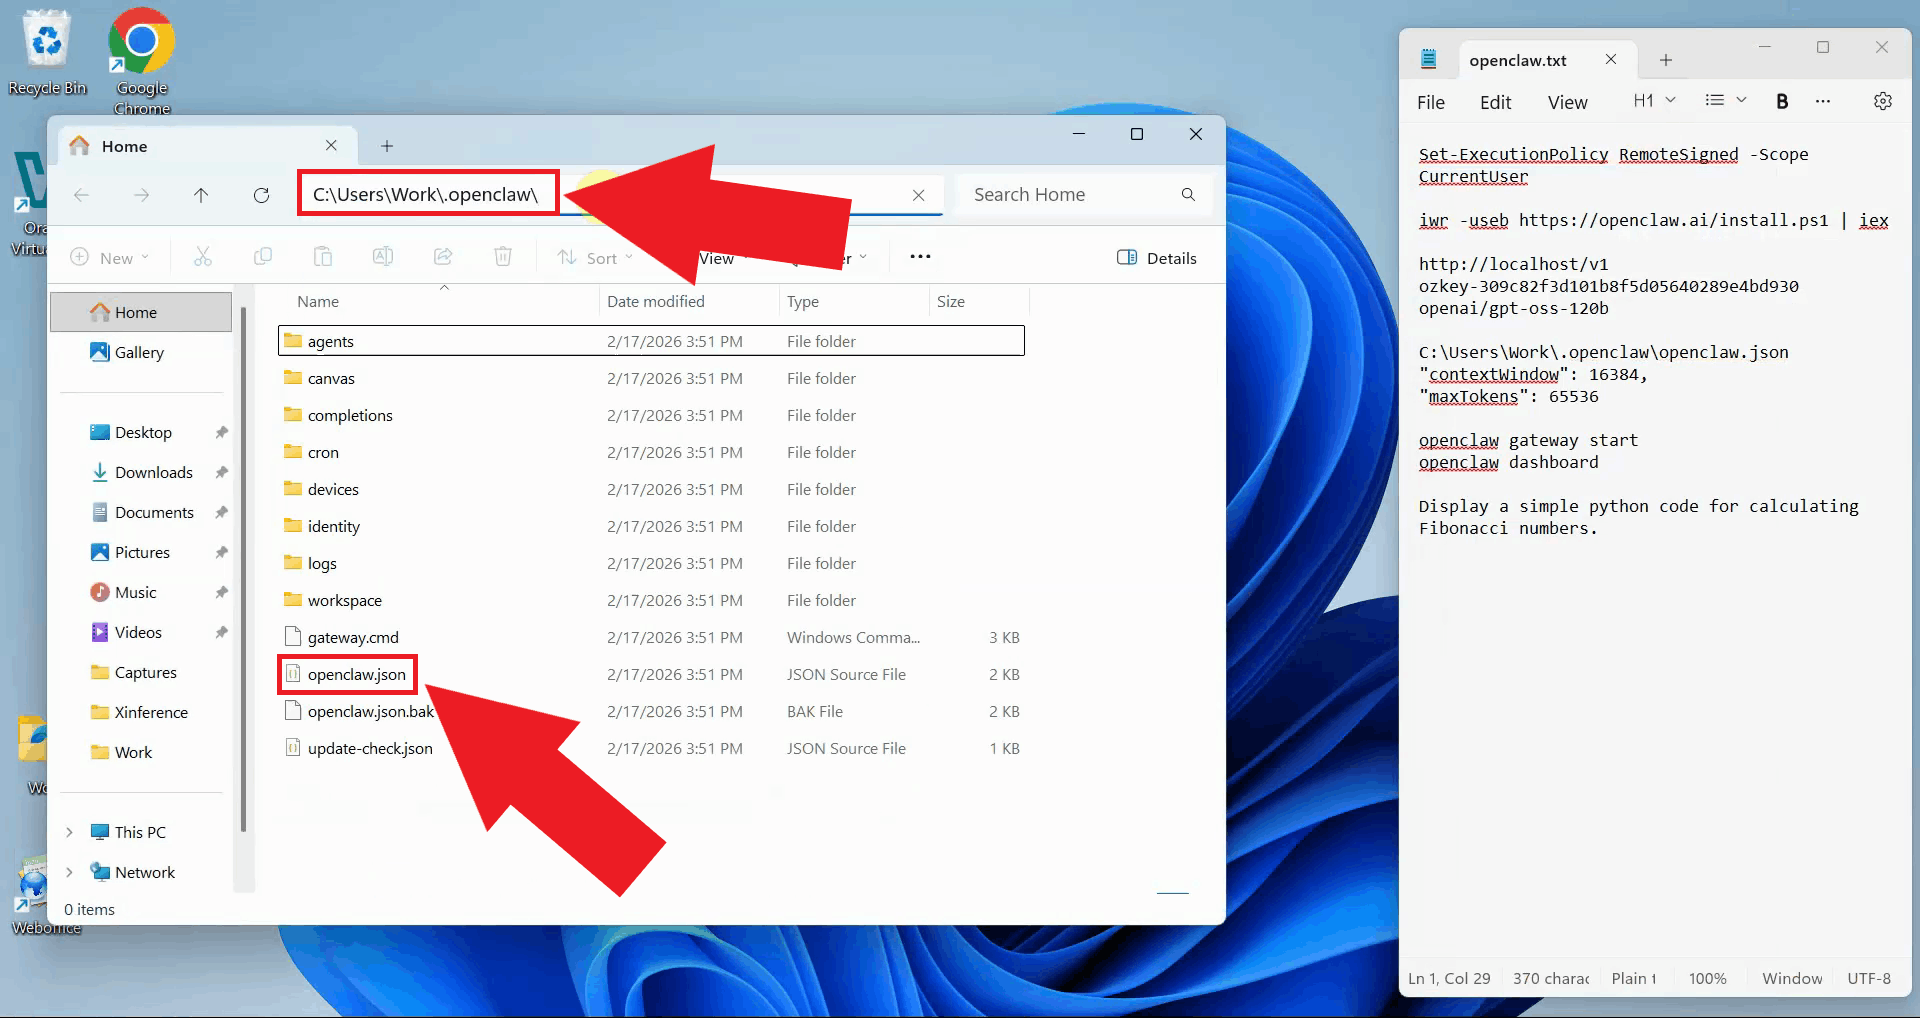1920x1018 pixels.
Task: Expand the This PC tree node
Action: pyautogui.click(x=69, y=832)
